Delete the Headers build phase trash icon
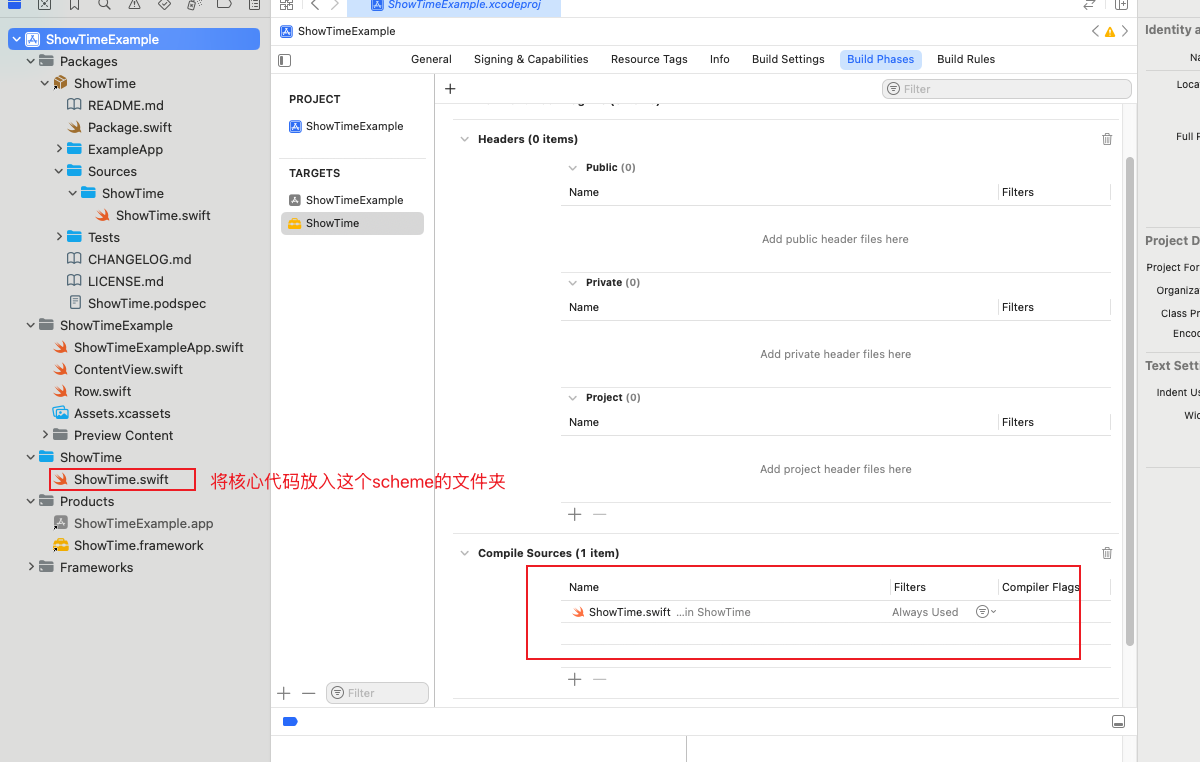The image size is (1200, 762). click(x=1107, y=139)
